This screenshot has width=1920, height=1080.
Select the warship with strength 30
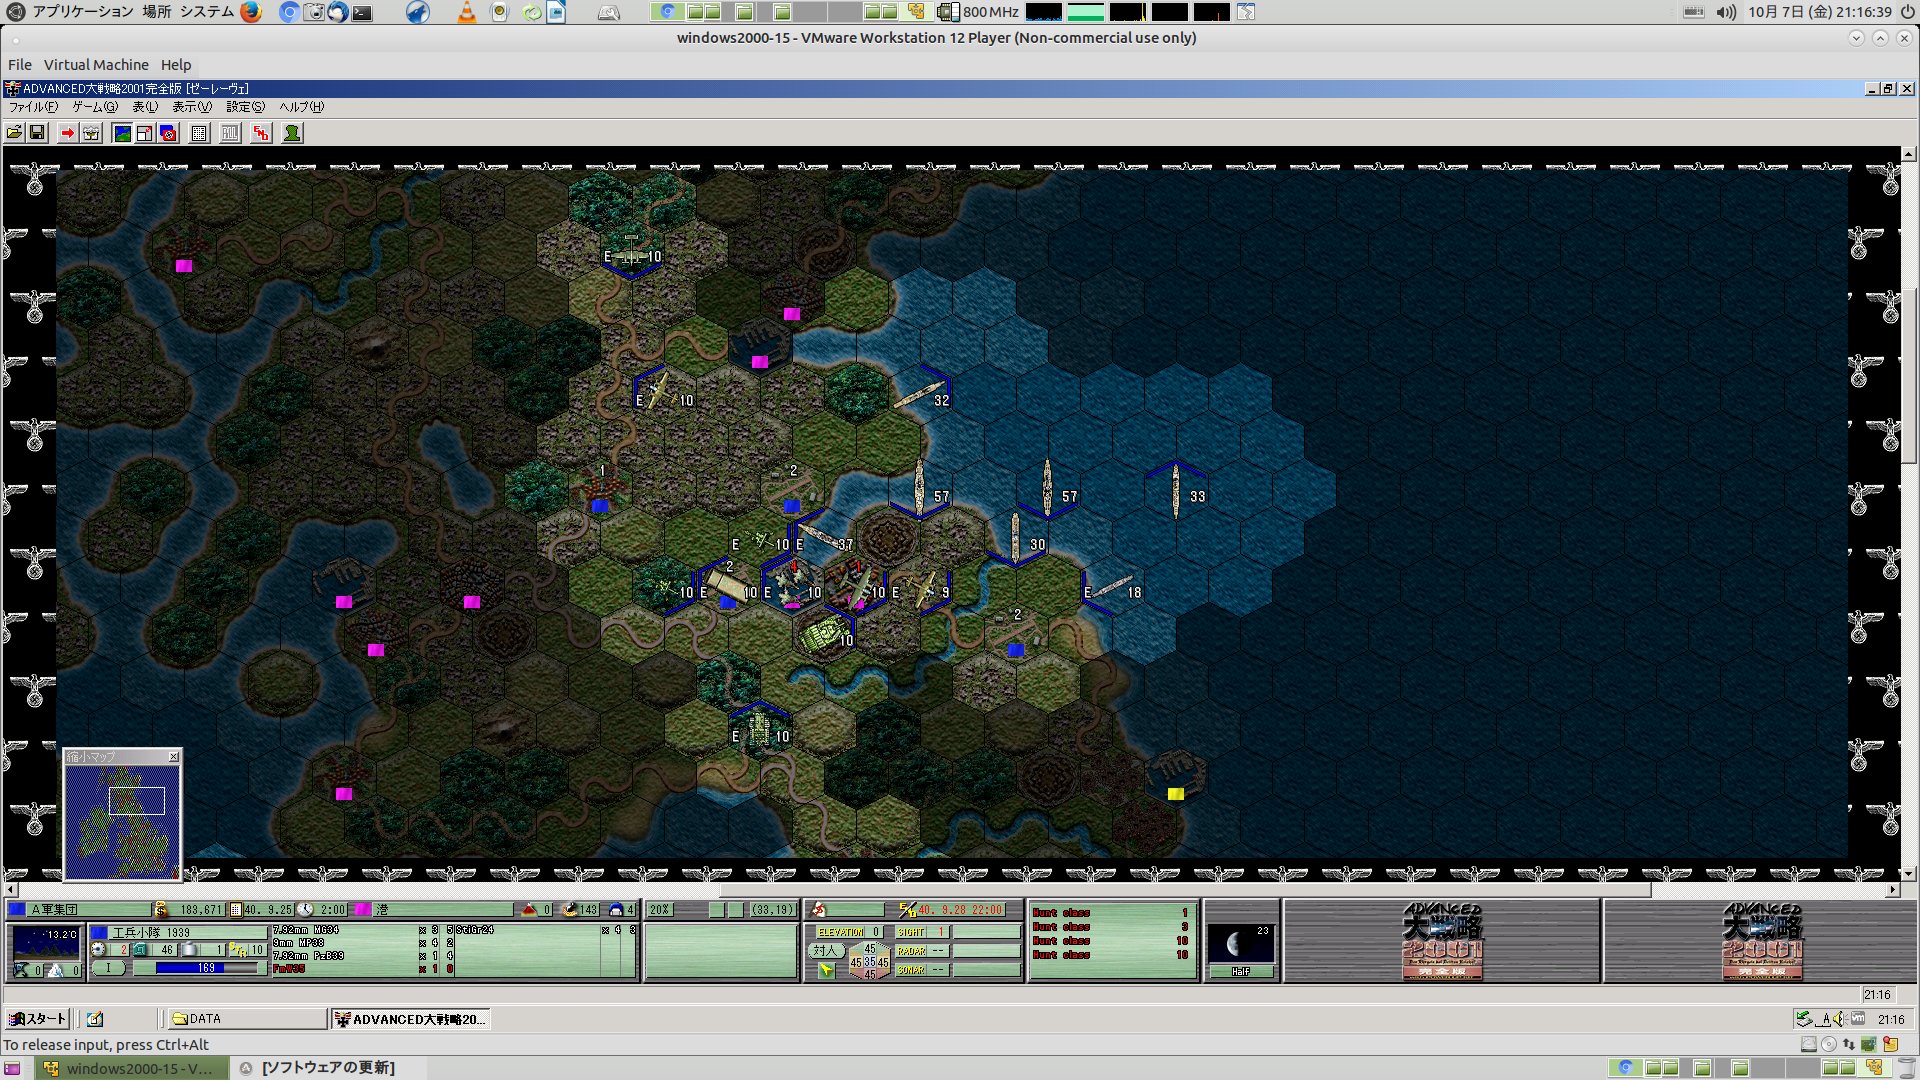coord(1016,538)
